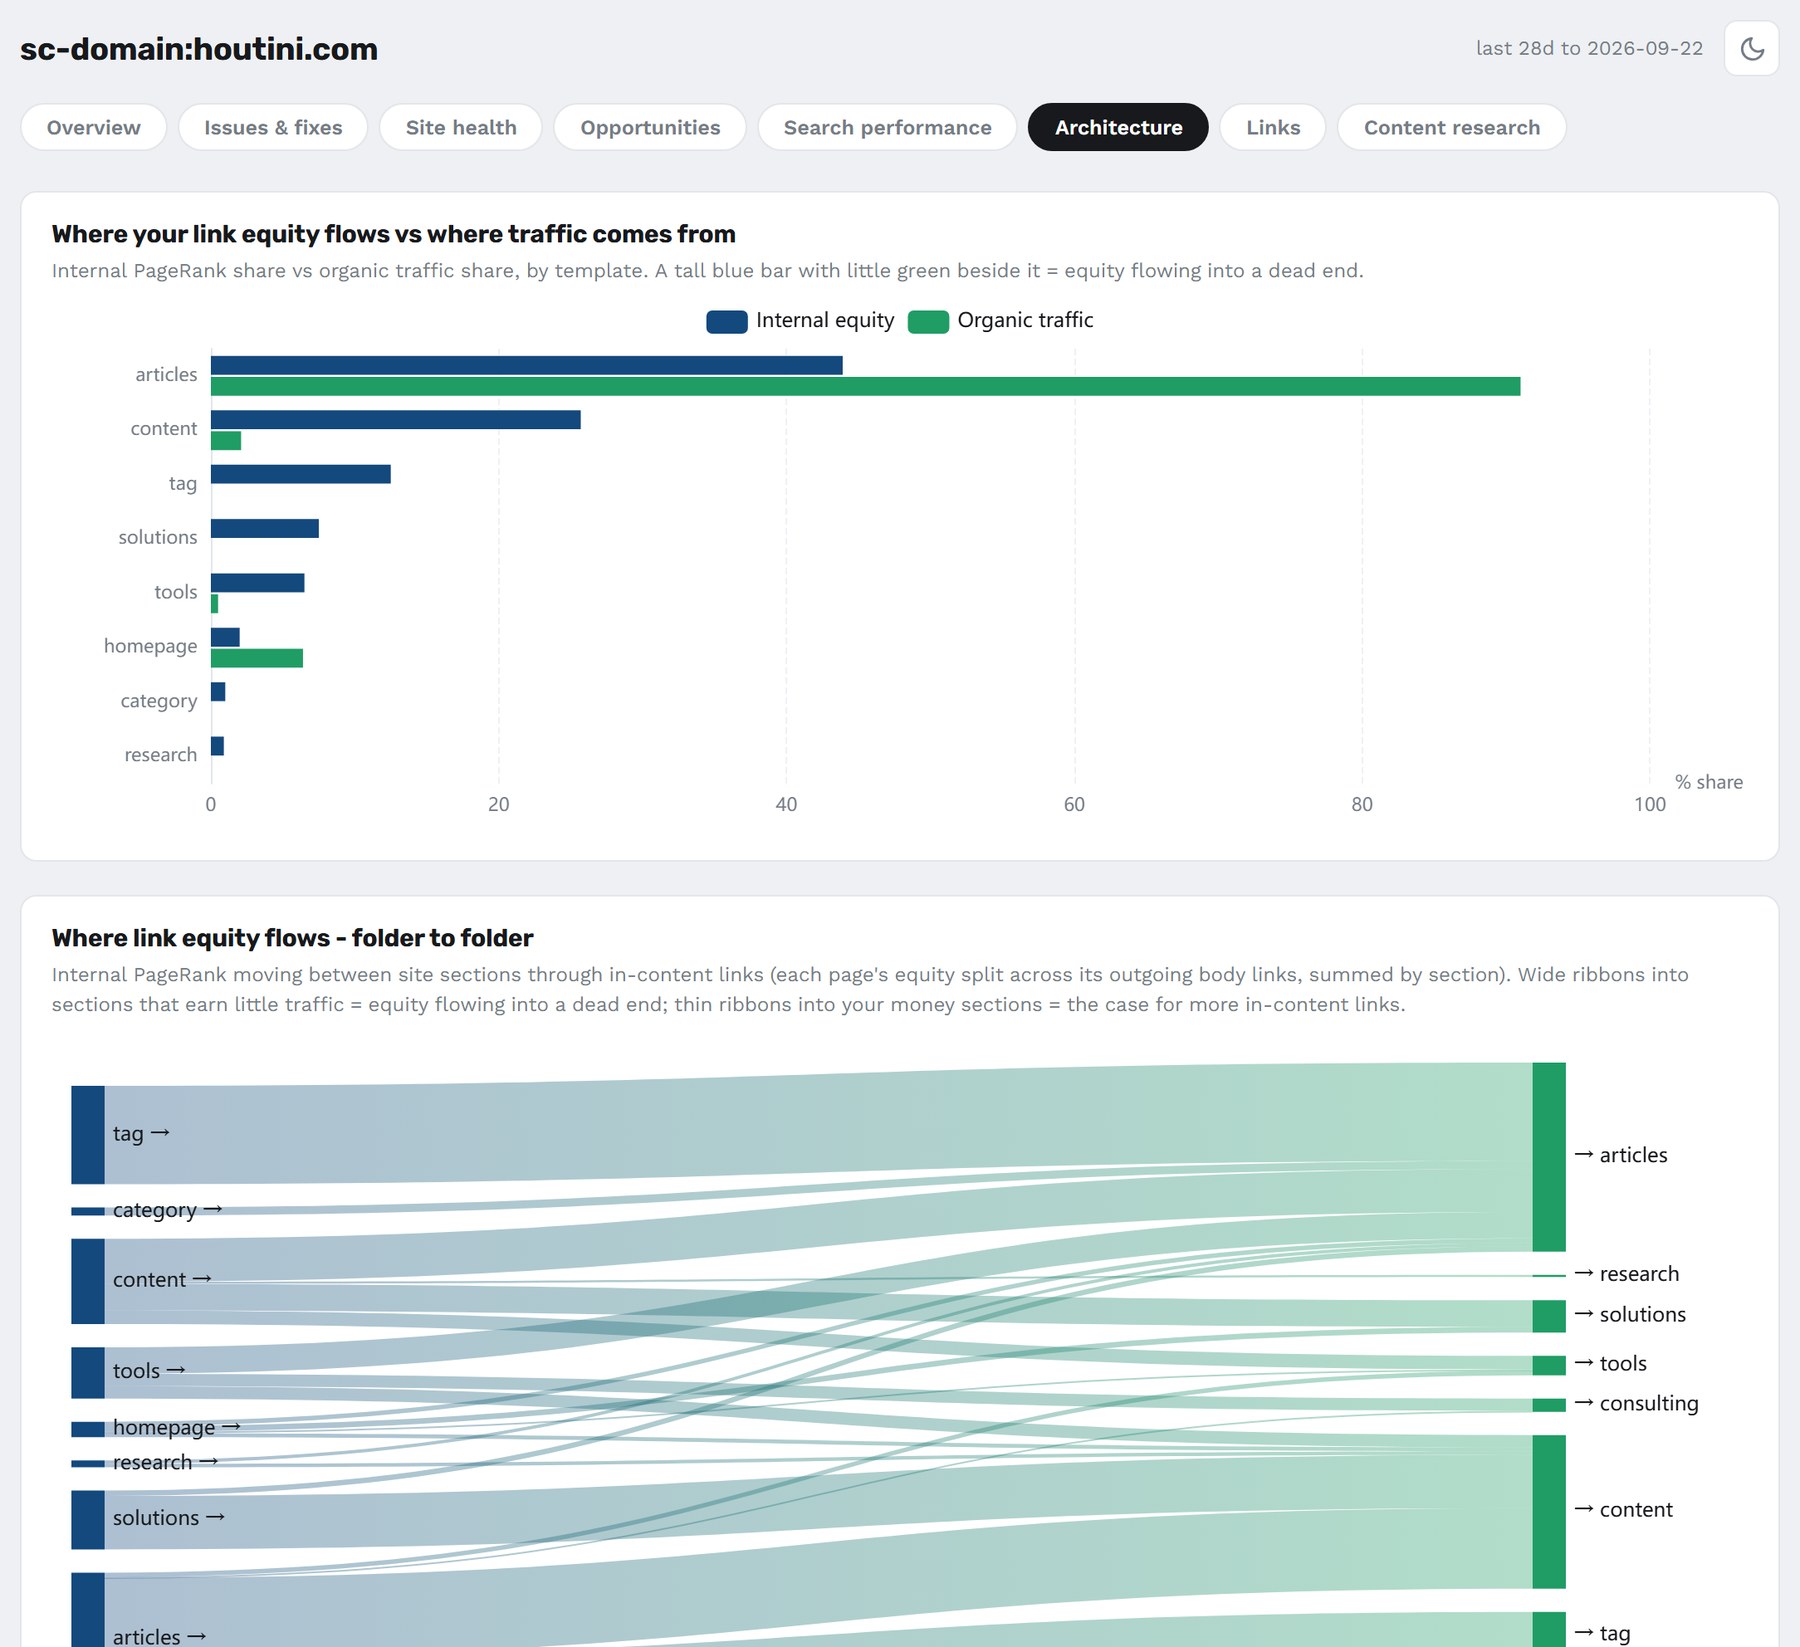Go to the Opportunities tab
1800x1647 pixels.
click(x=650, y=127)
